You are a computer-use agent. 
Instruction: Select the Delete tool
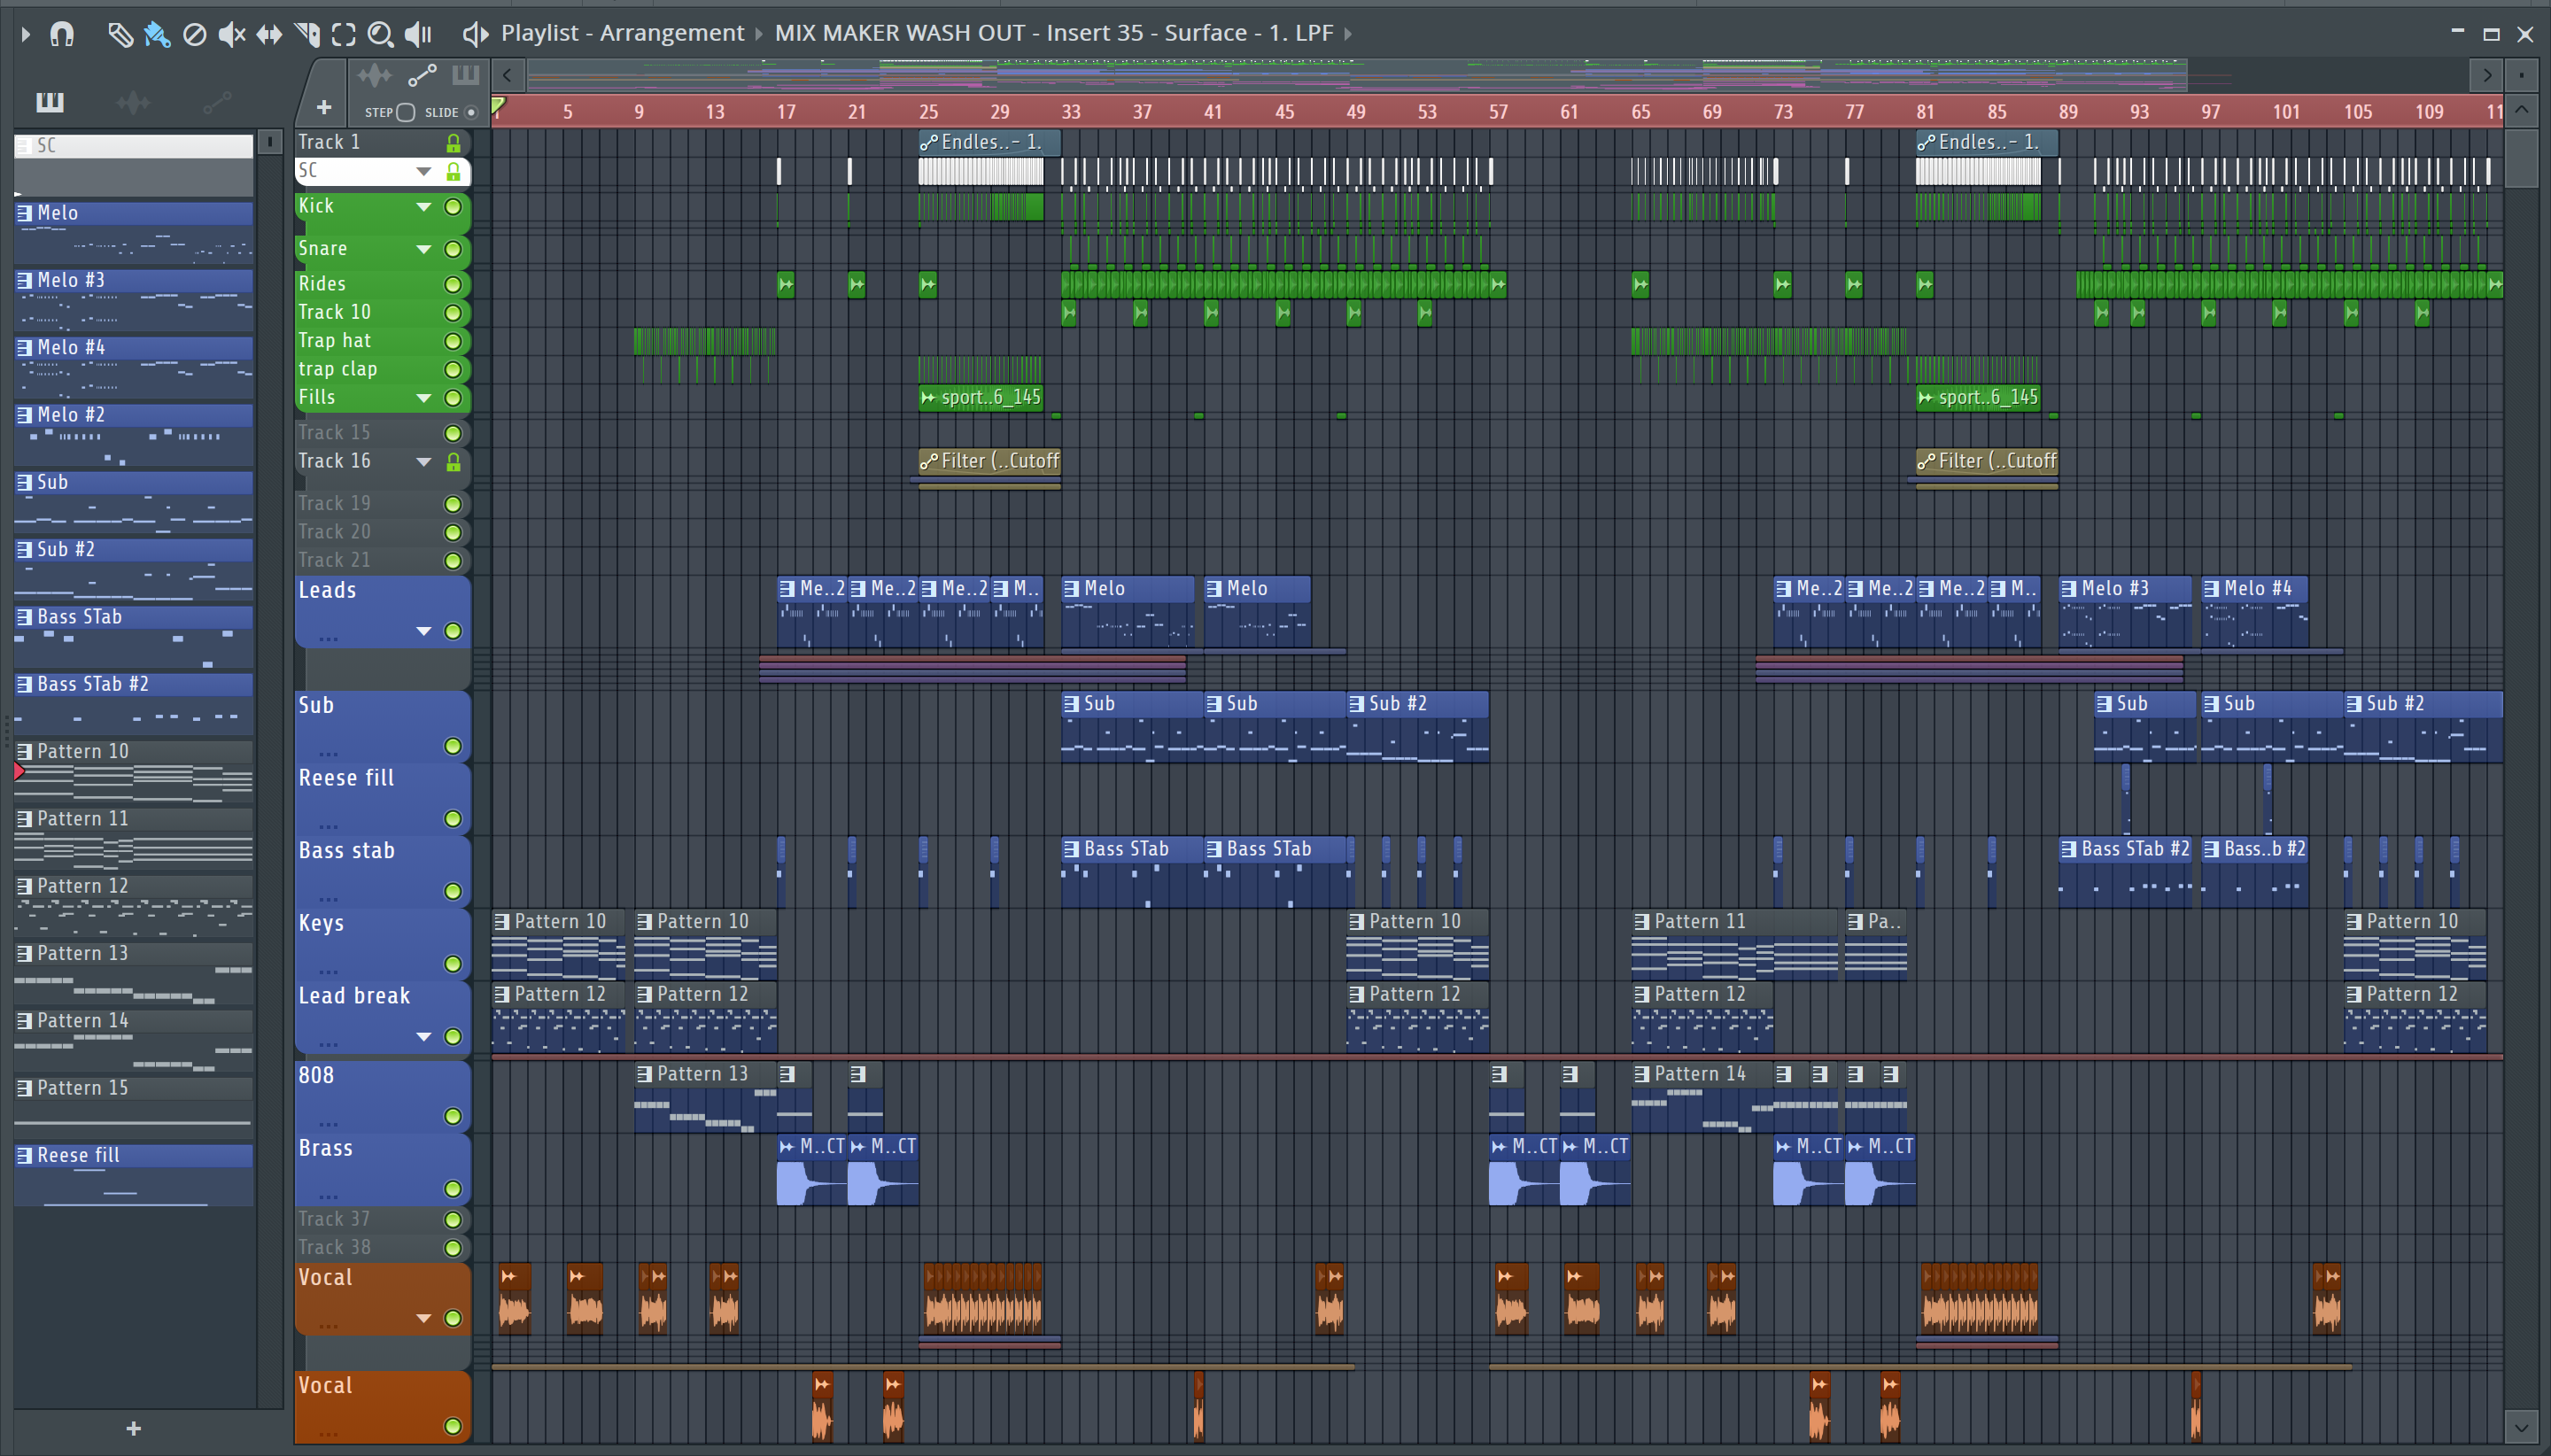click(194, 35)
